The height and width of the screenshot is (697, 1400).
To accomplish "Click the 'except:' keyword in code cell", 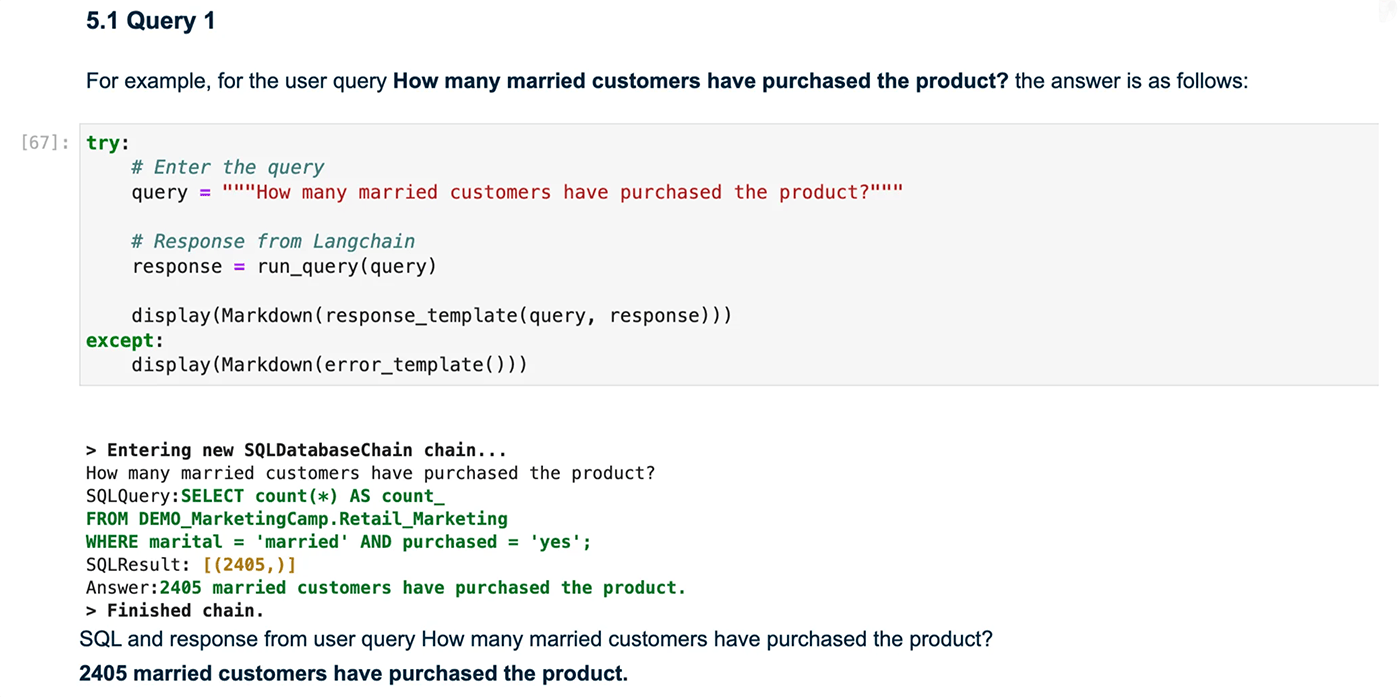I will point(124,340).
